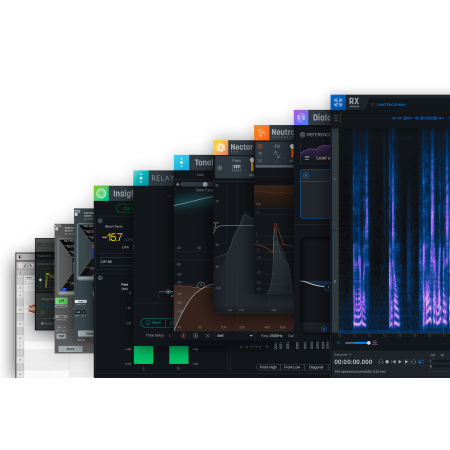This screenshot has height=450, width=450.
Task: Click the RX logo icon
Action: [x=338, y=102]
